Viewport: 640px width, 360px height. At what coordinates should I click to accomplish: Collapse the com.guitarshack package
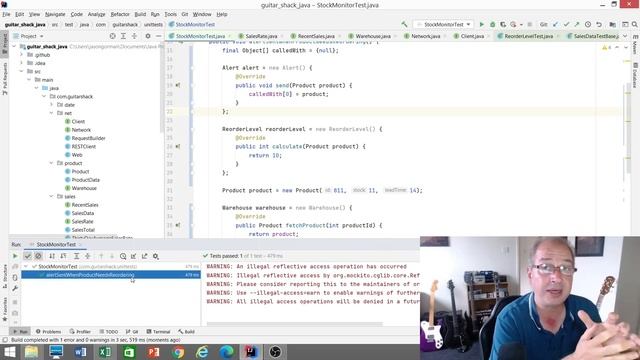[x=44, y=96]
